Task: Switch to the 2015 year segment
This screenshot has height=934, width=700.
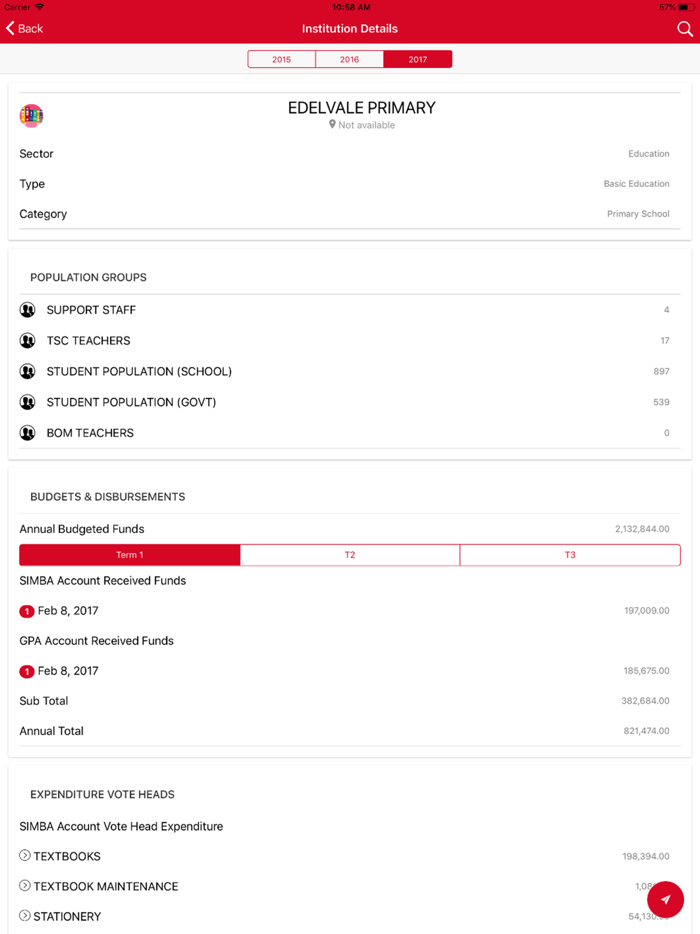Action: [282, 60]
